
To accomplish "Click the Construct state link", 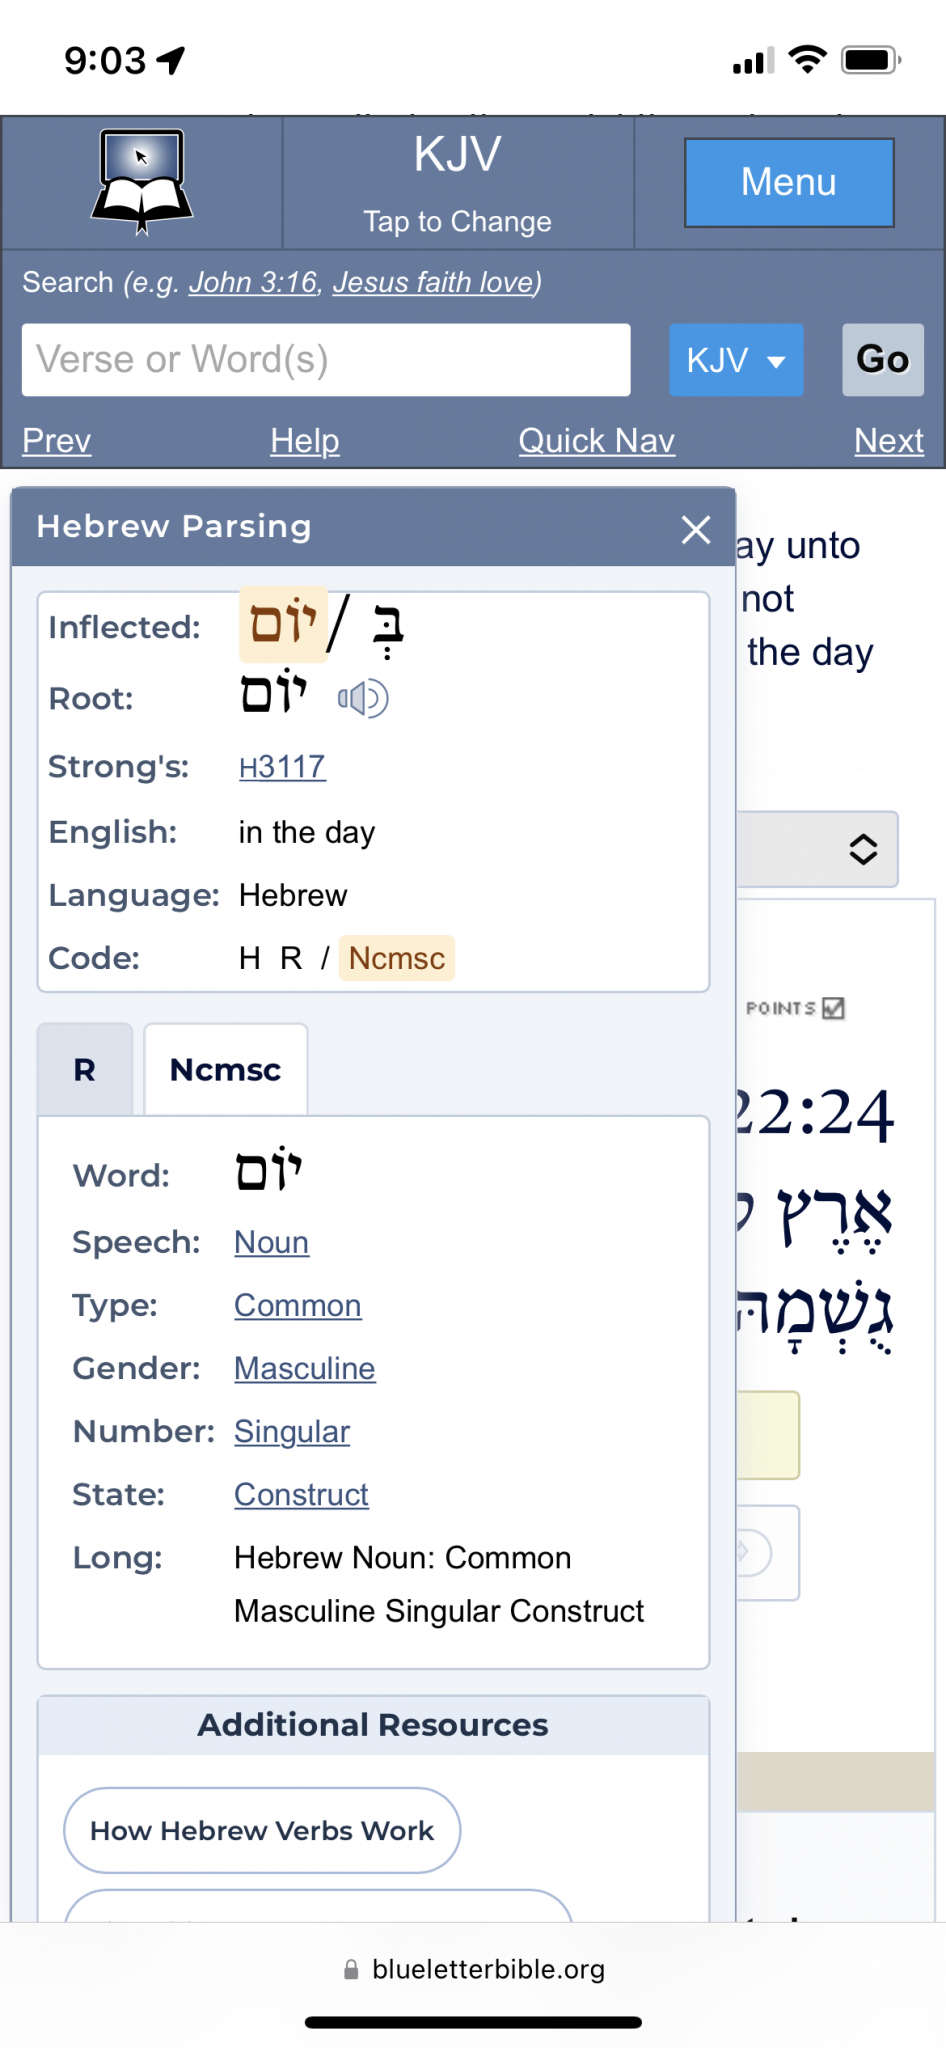I will (301, 1494).
